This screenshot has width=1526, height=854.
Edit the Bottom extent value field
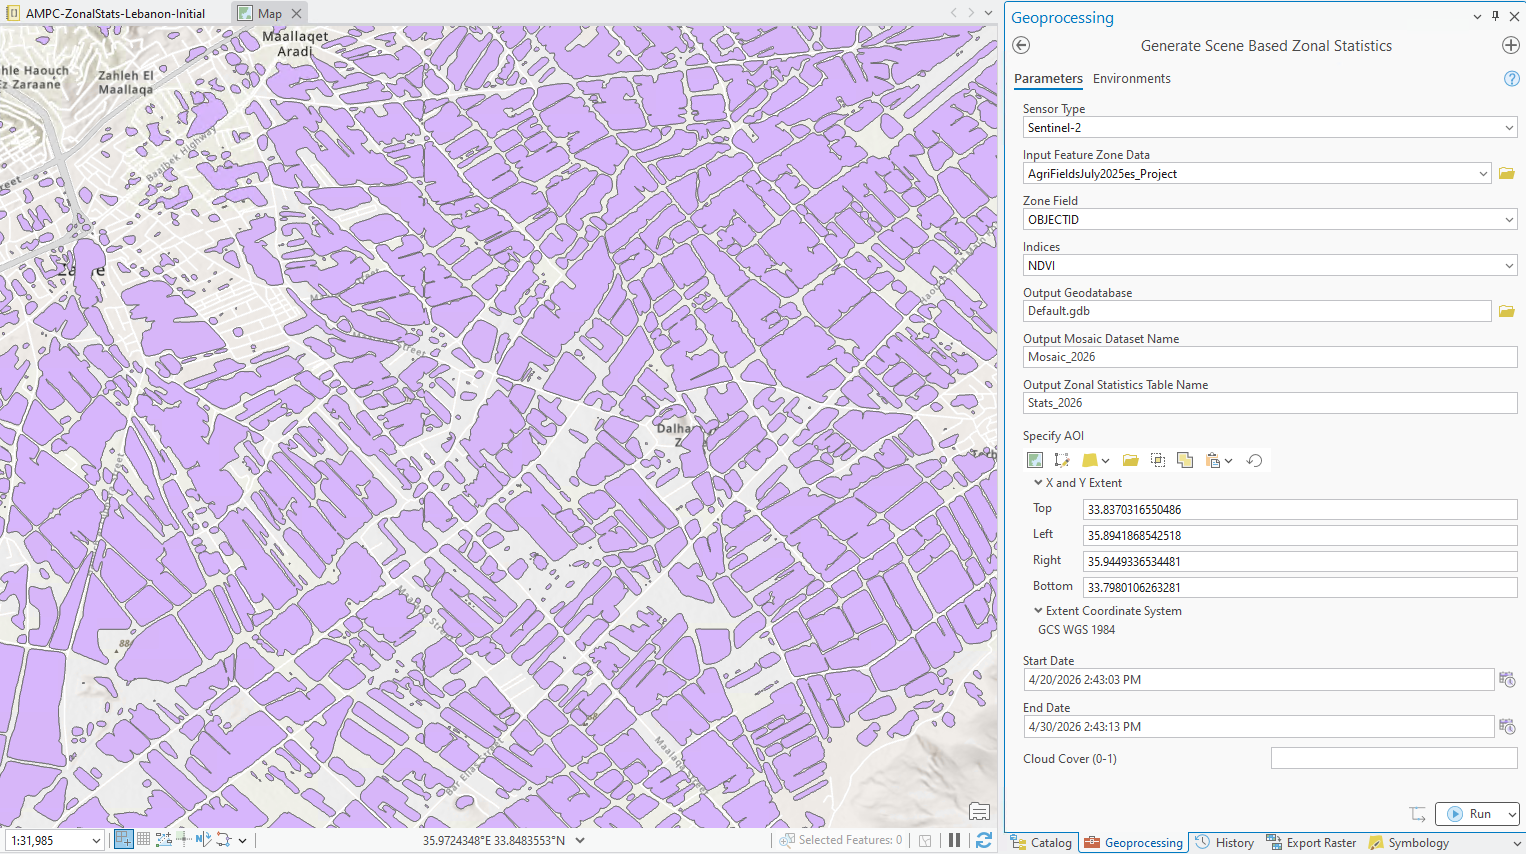pyautogui.click(x=1300, y=587)
